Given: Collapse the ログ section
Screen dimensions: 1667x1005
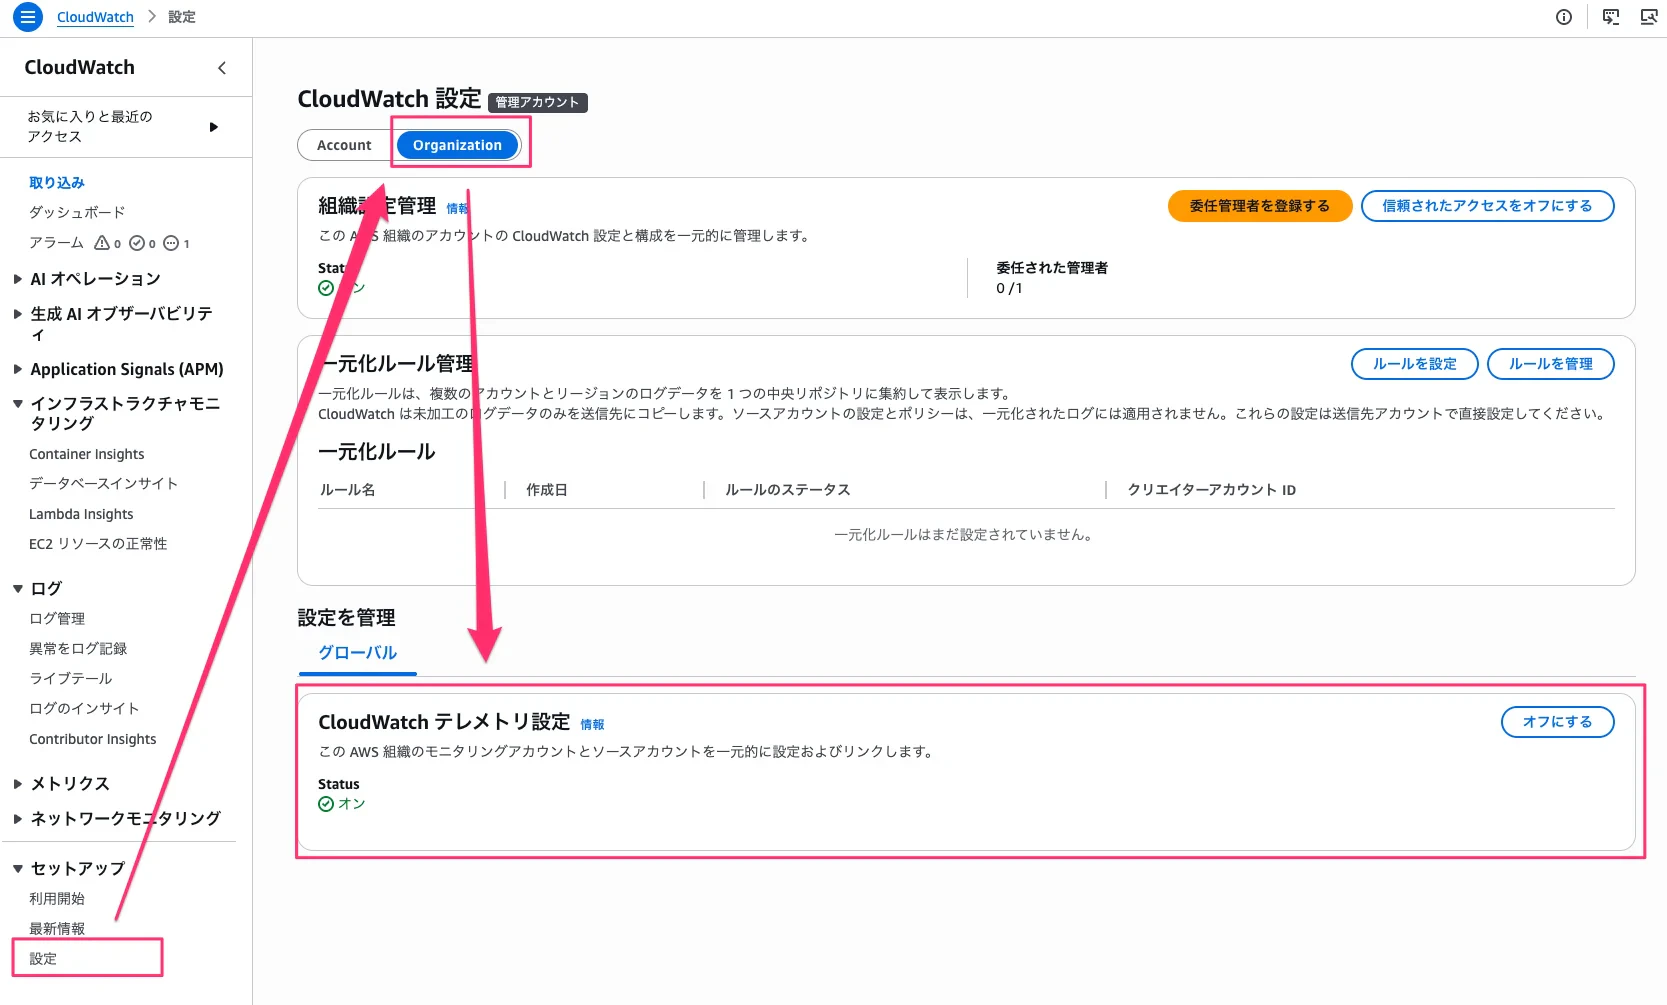Looking at the screenshot, I should [x=18, y=589].
